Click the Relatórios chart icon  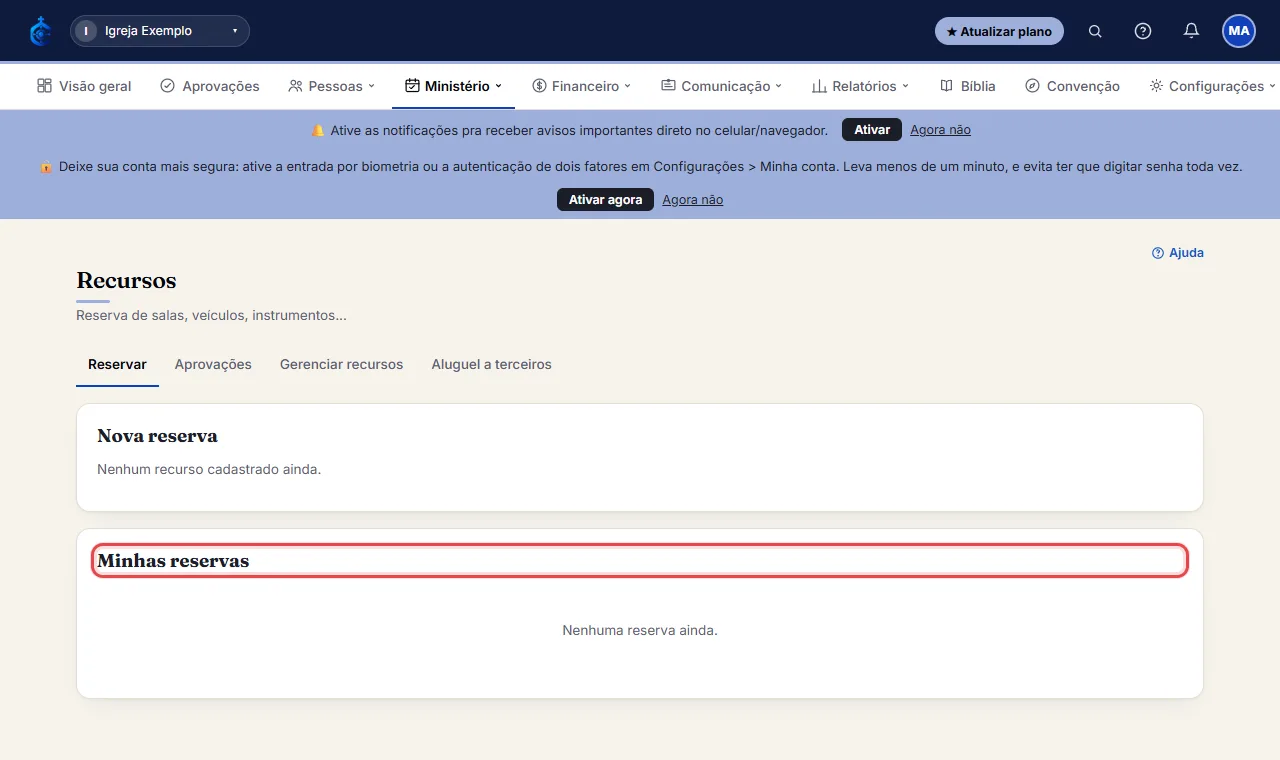coord(819,86)
